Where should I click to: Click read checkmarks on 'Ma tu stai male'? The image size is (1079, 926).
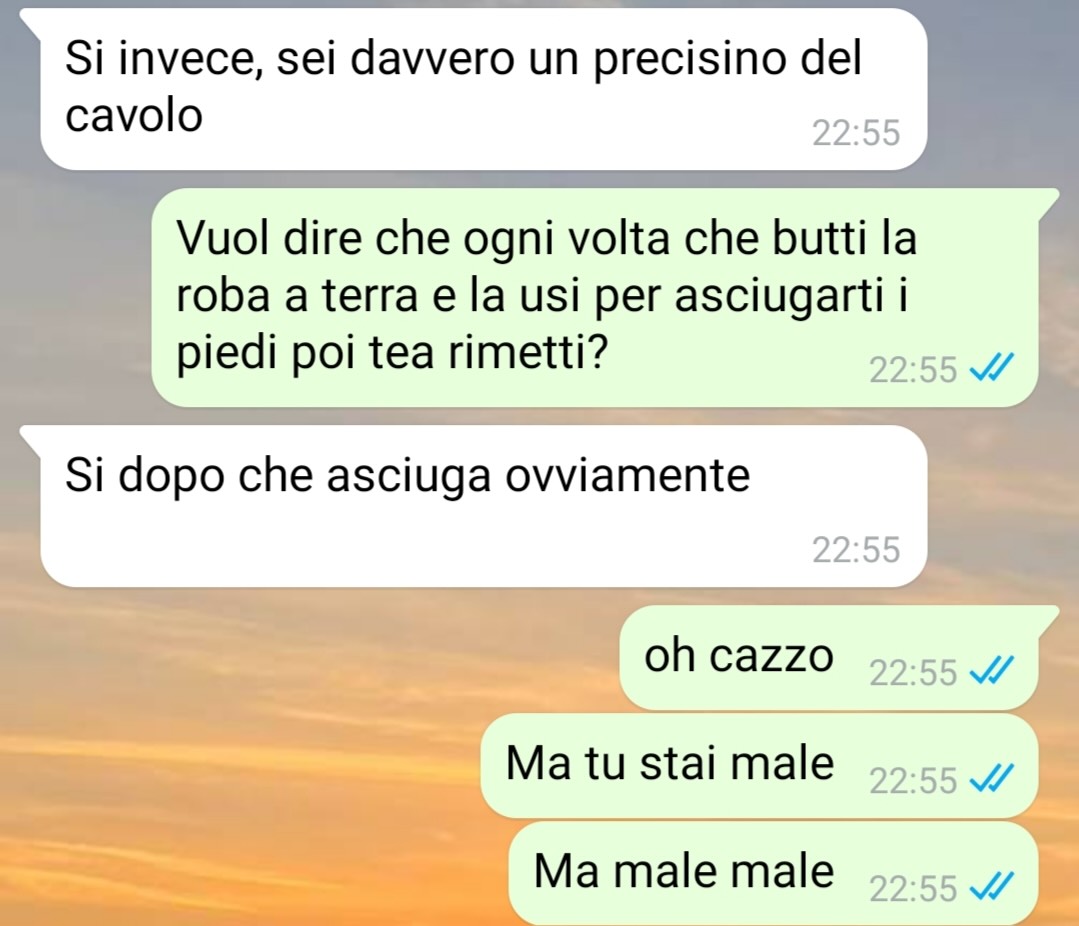[991, 781]
